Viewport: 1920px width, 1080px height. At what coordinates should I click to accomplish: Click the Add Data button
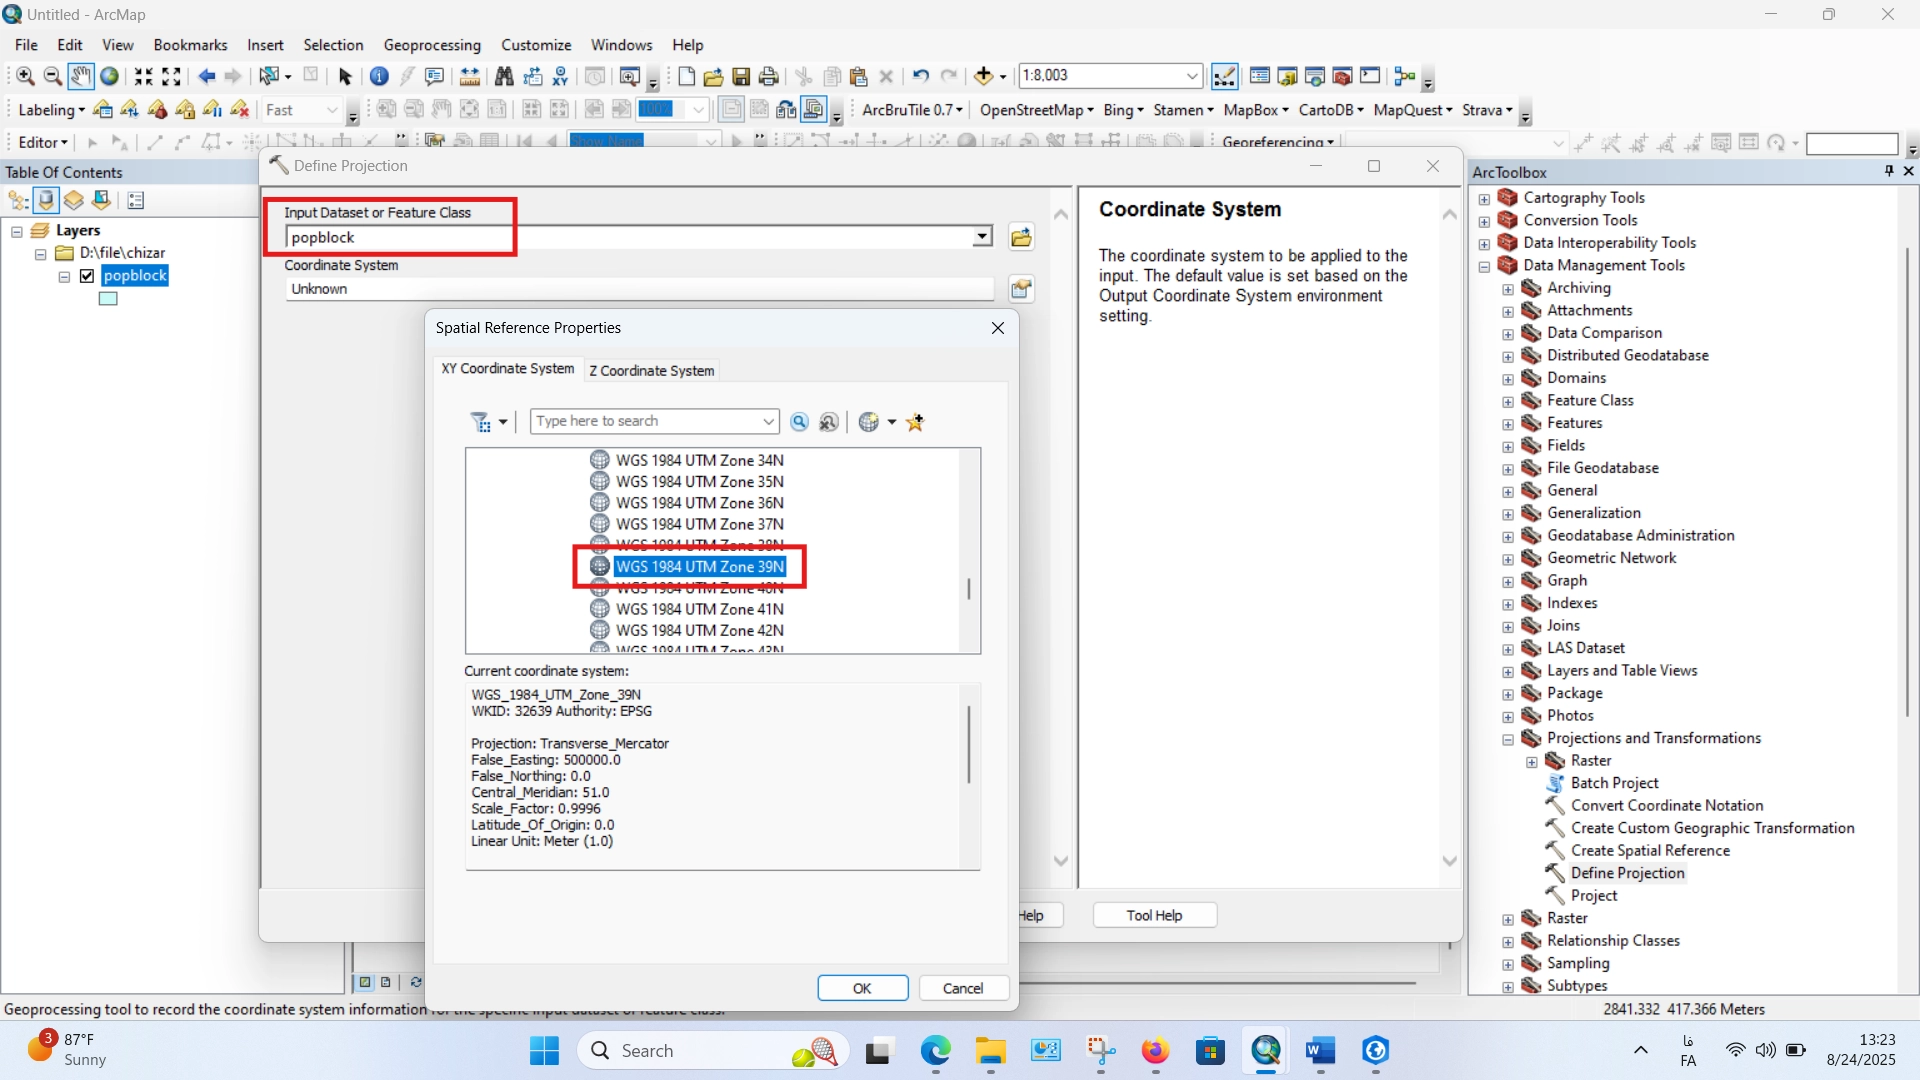[x=984, y=76]
